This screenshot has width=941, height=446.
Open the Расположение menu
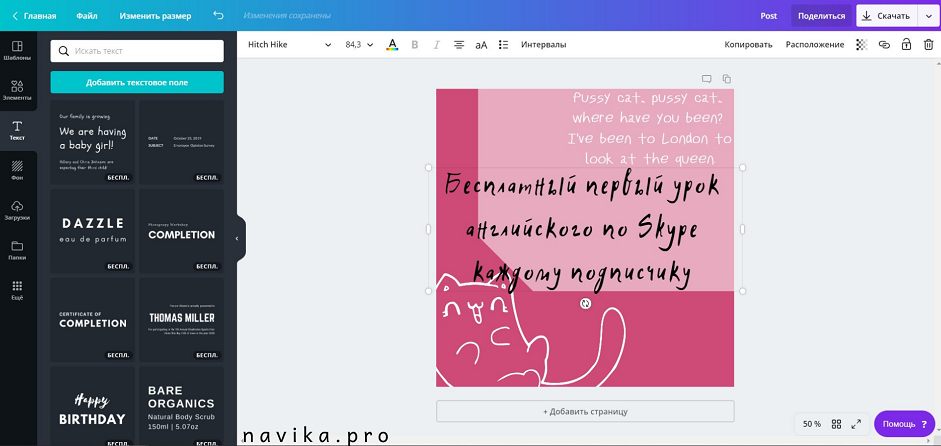(x=814, y=45)
